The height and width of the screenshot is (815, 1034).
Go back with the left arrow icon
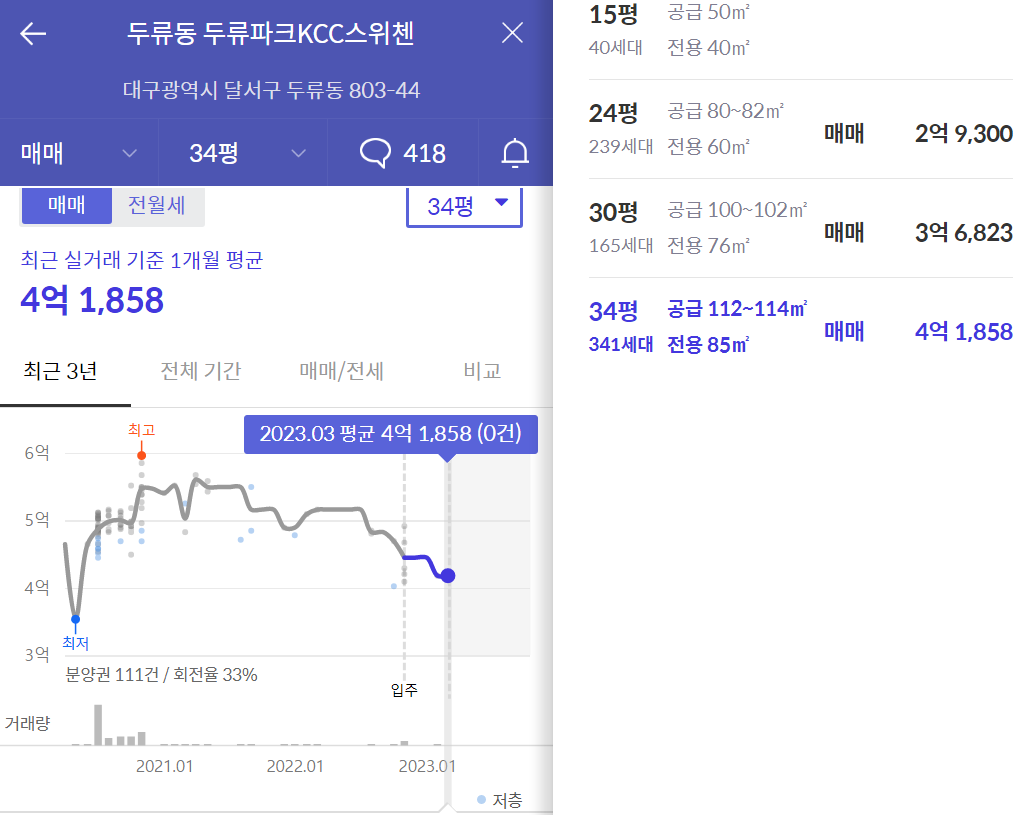tap(33, 34)
